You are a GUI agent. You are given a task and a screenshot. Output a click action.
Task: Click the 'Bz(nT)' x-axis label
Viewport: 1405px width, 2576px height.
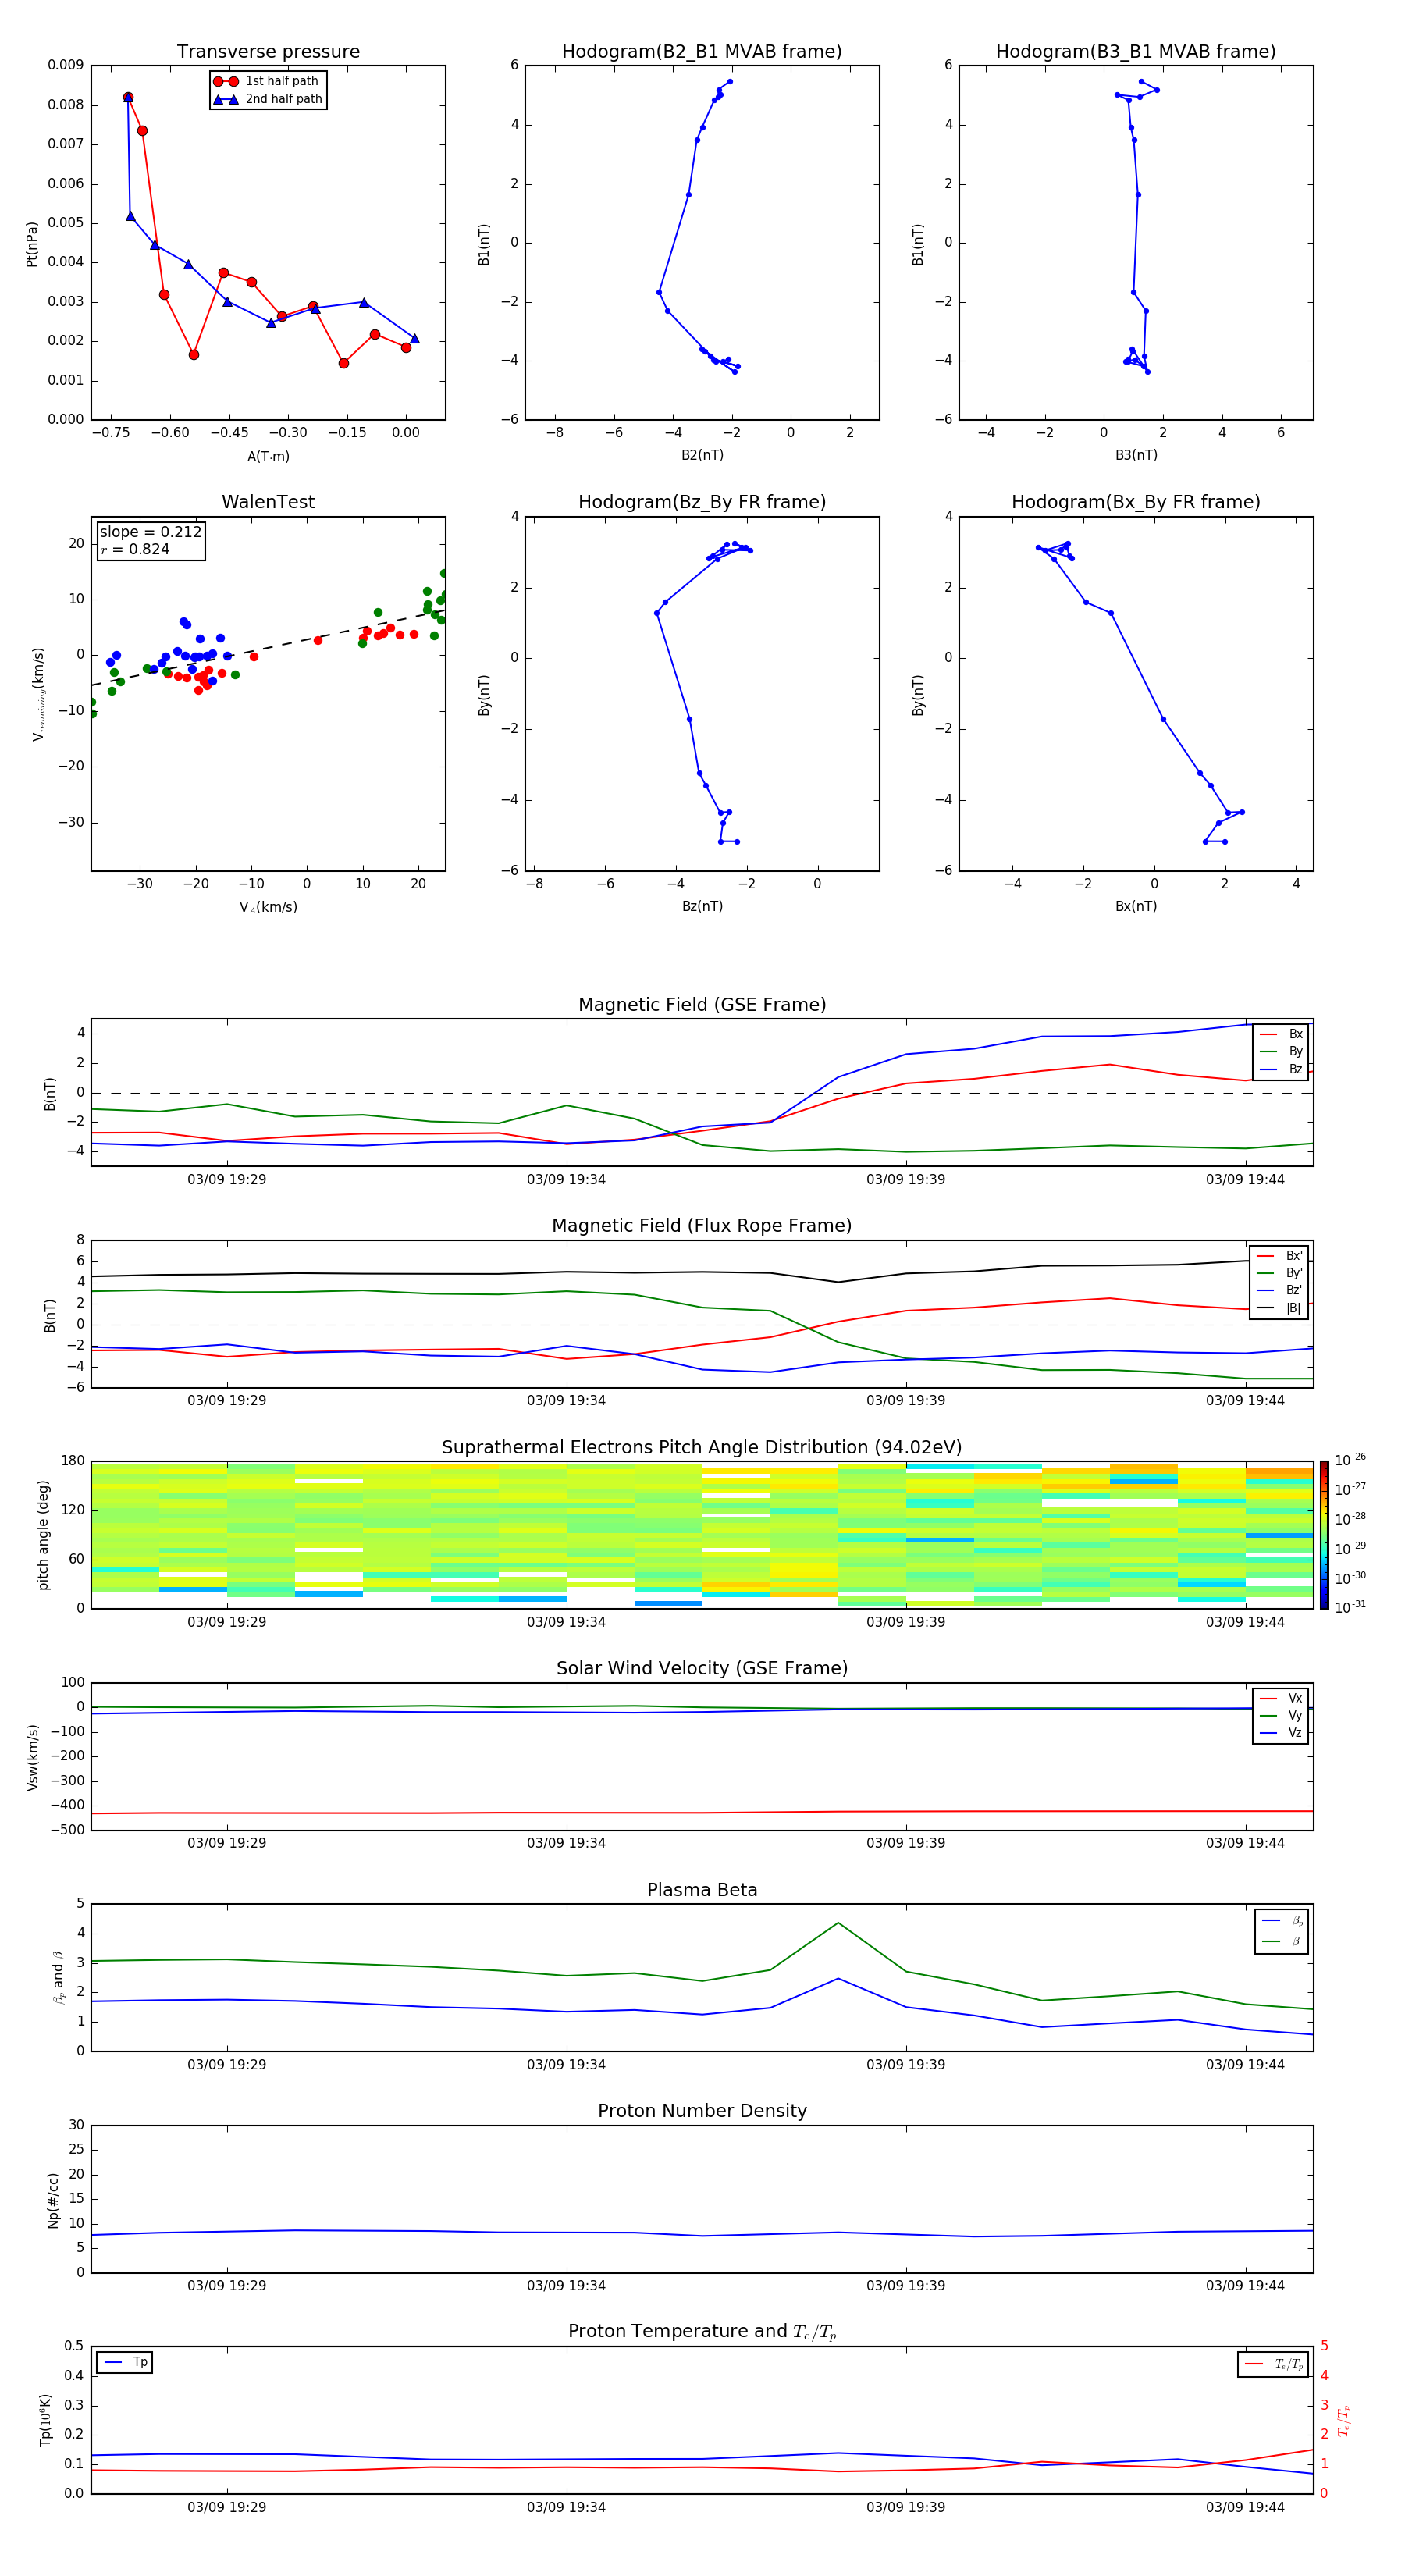click(x=702, y=906)
